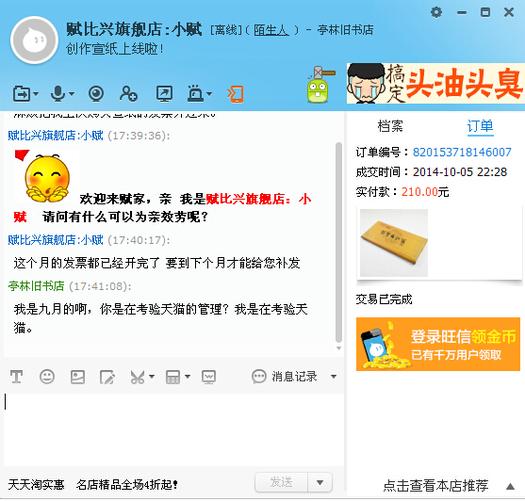
Task: Switch to the 档案 tab
Action: tap(390, 126)
